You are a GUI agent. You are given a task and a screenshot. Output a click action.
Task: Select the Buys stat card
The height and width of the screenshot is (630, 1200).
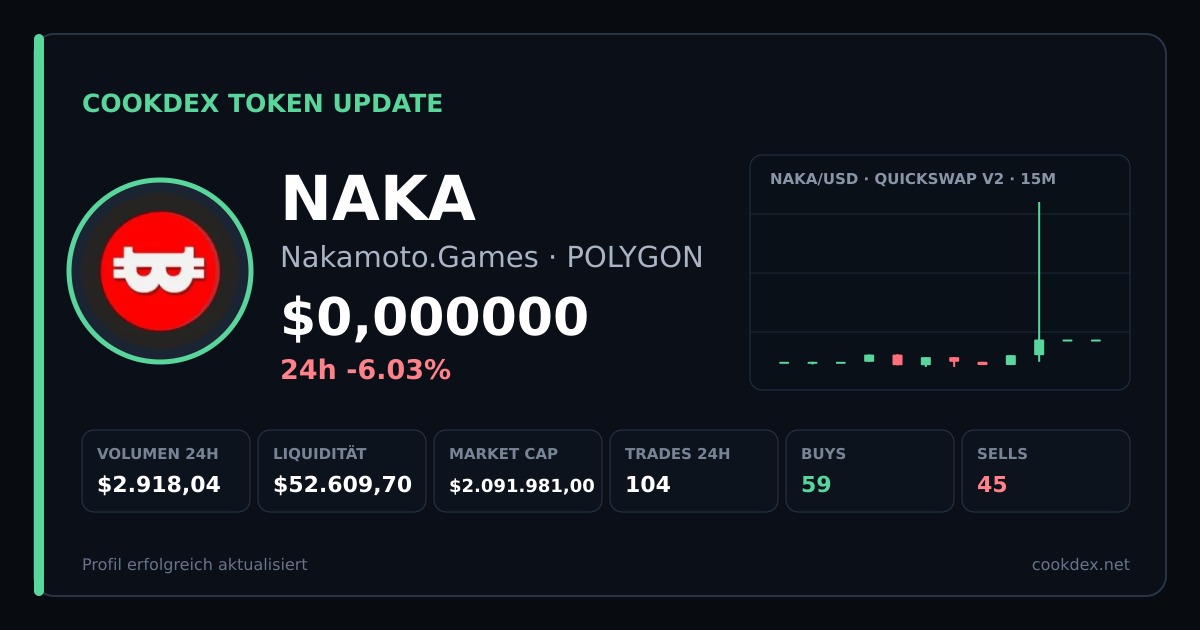click(870, 471)
